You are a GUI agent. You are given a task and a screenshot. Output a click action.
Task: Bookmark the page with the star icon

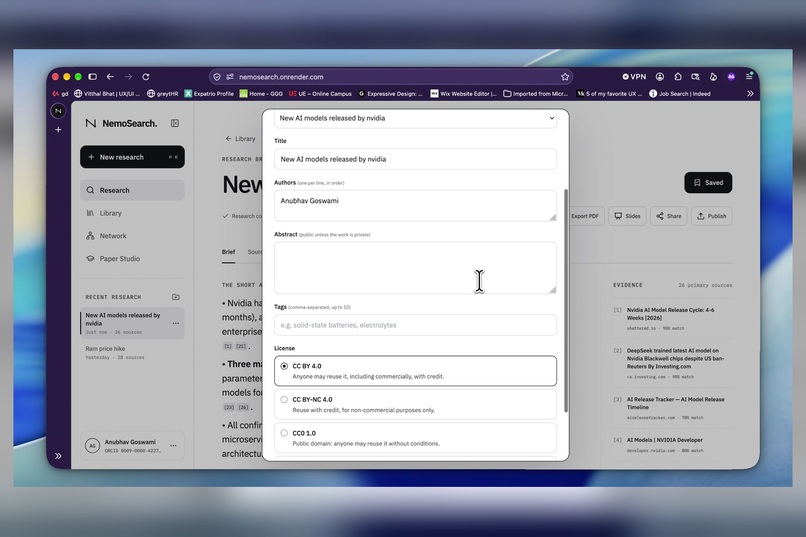[x=565, y=77]
